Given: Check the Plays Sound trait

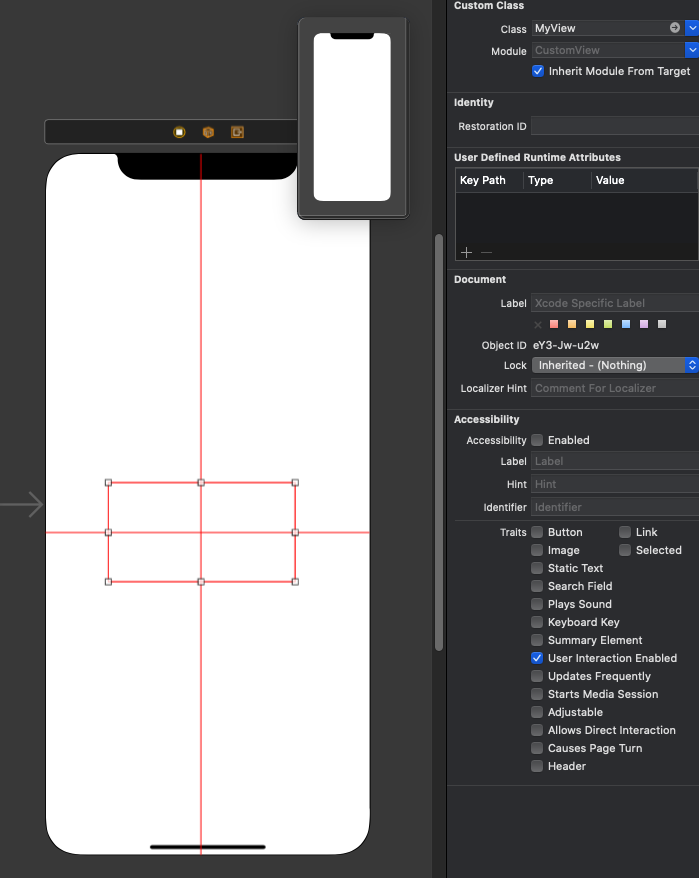Looking at the screenshot, I should tap(537, 604).
